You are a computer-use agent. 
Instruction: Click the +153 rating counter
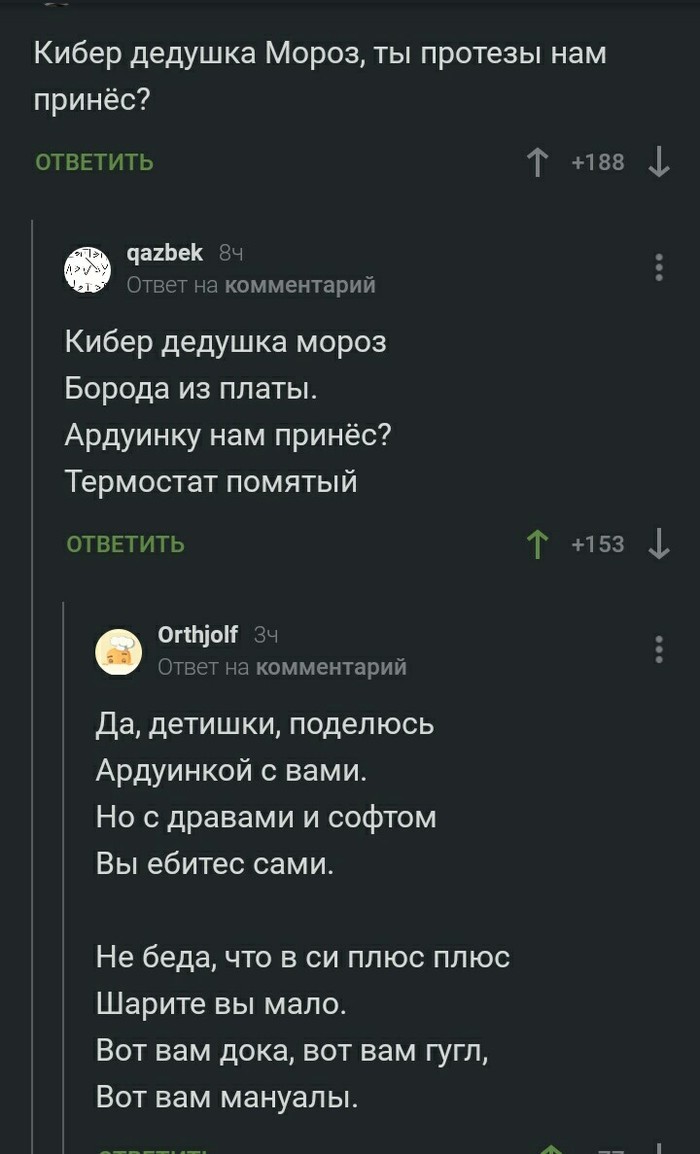(x=598, y=544)
